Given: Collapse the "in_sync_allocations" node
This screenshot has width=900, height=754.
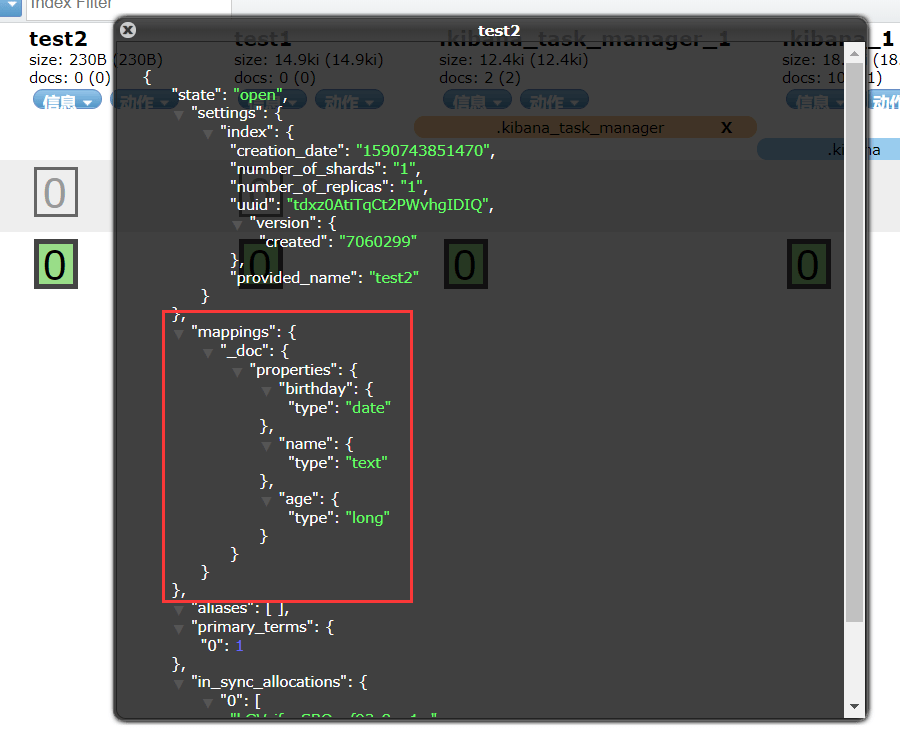Looking at the screenshot, I should (x=179, y=684).
